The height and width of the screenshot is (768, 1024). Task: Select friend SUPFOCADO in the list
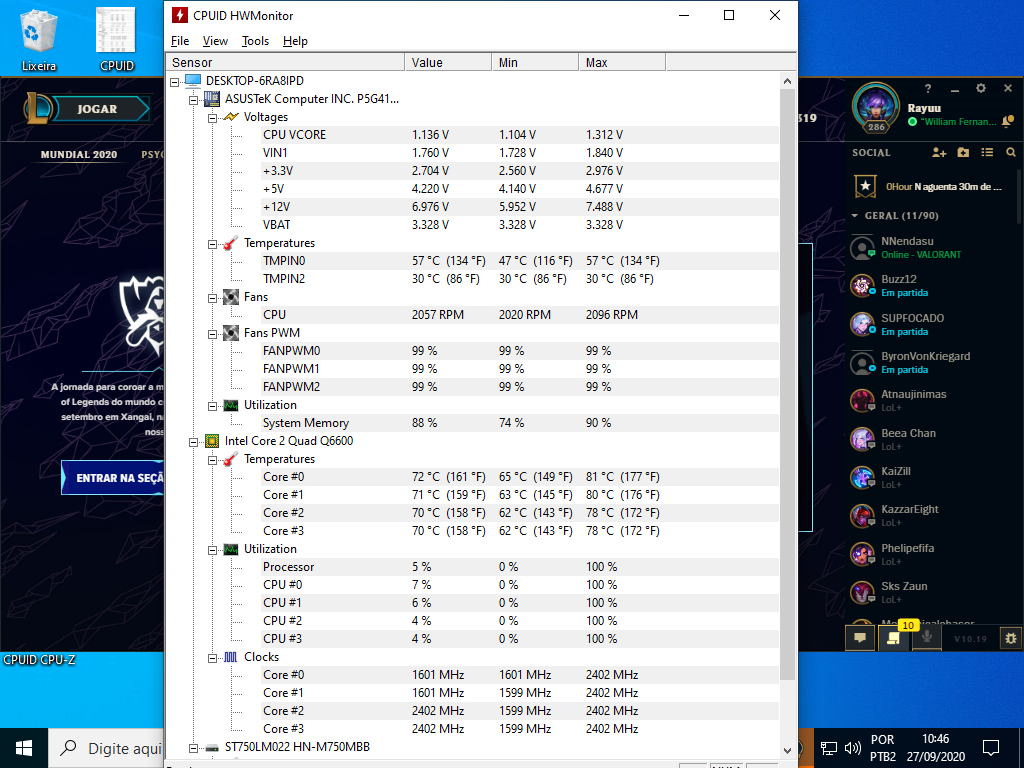pyautogui.click(x=932, y=325)
